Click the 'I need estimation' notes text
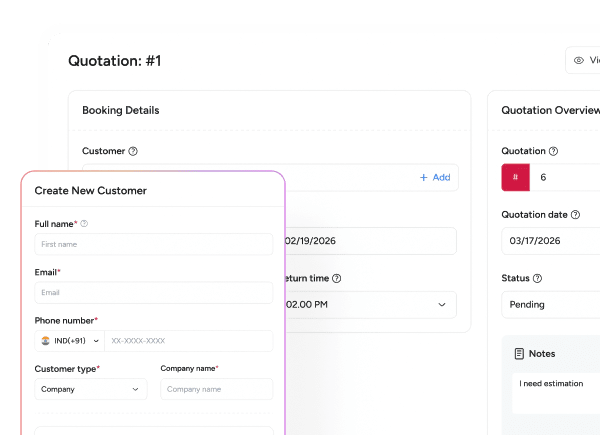Screen dimensions: 600x435 click(x=551, y=383)
